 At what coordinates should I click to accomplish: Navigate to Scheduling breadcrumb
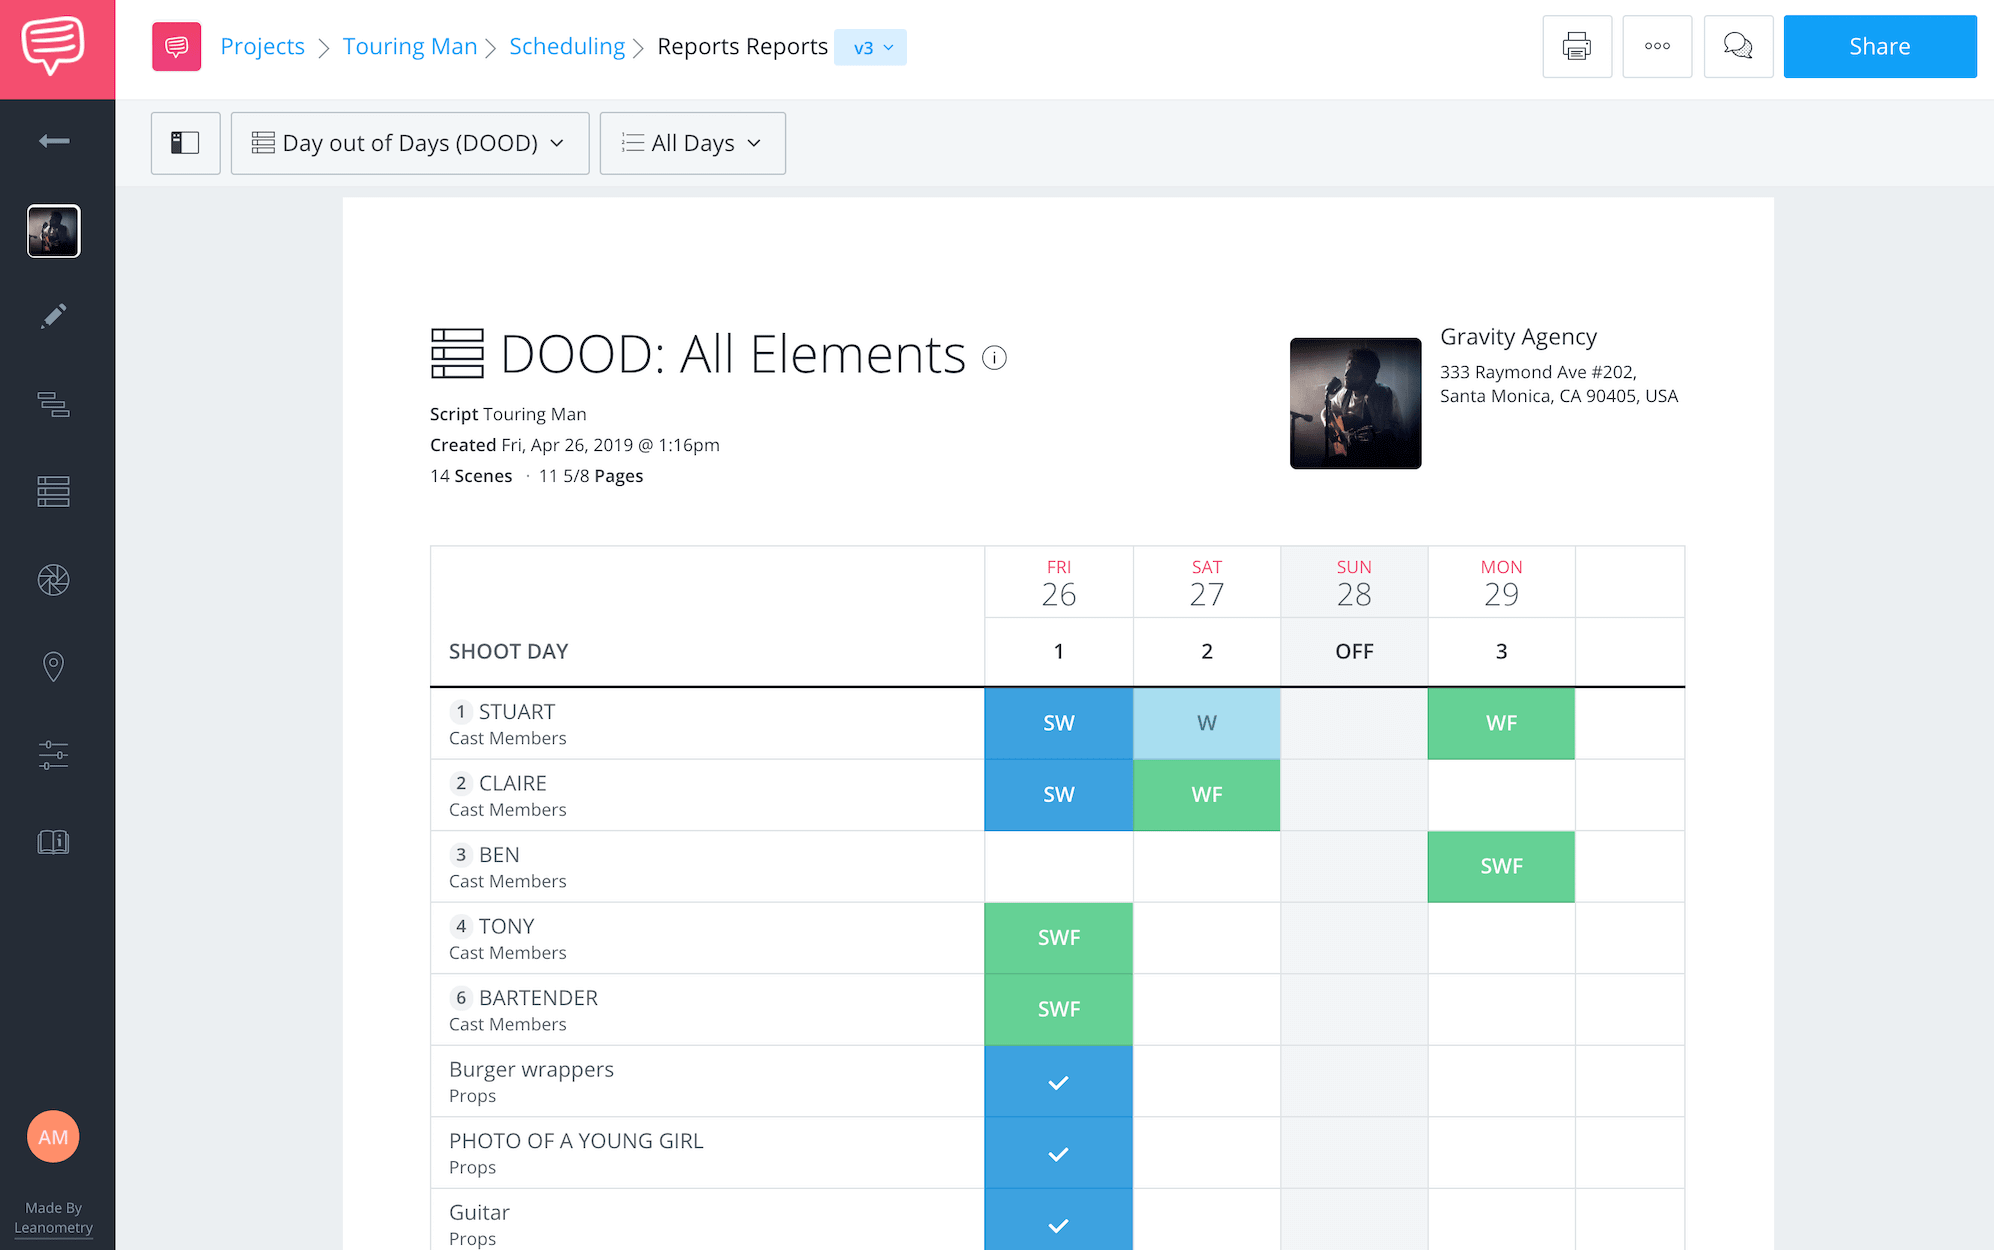pos(566,47)
